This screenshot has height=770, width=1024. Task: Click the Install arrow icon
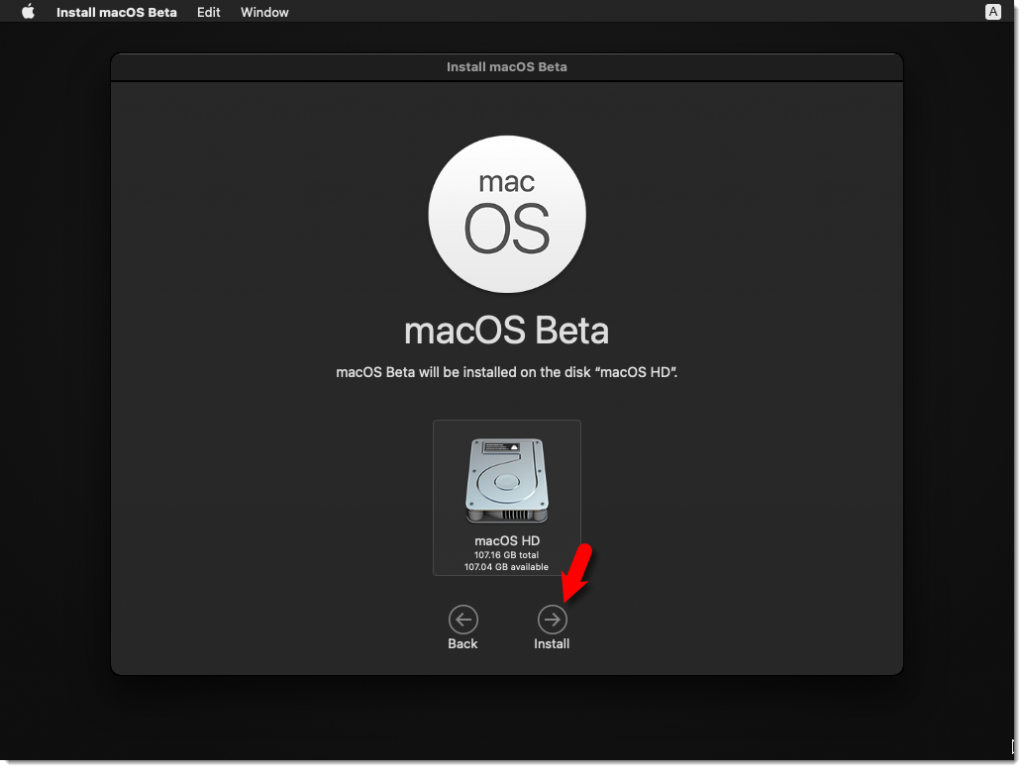(x=551, y=619)
